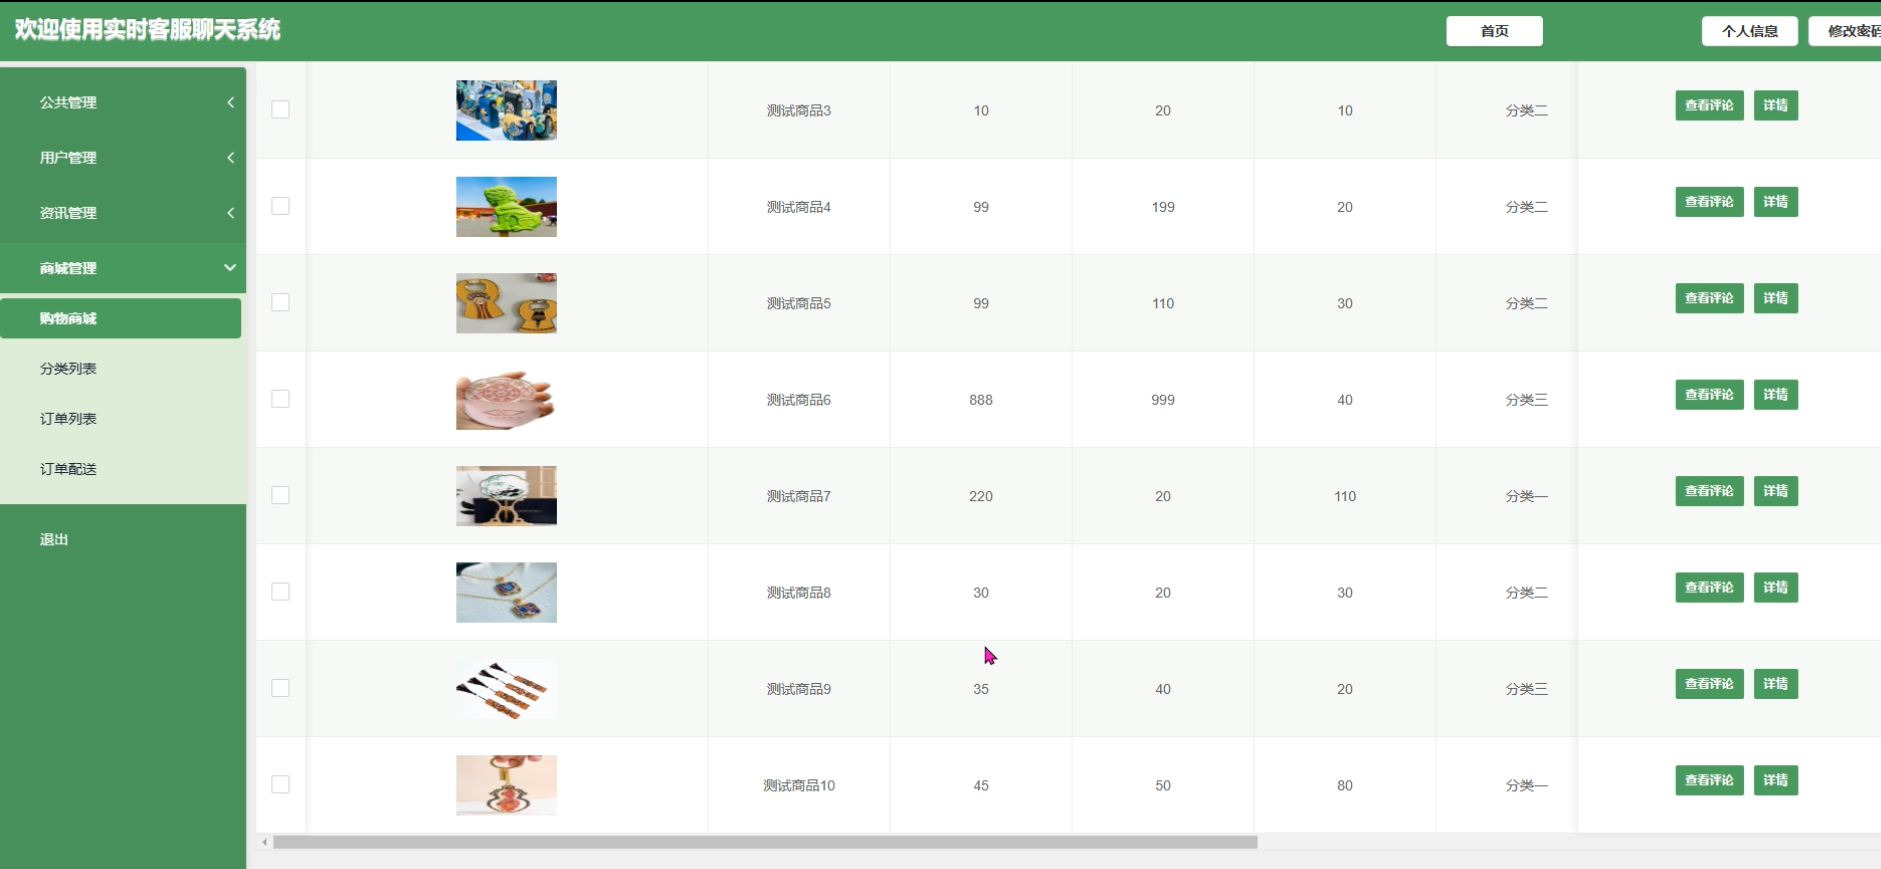View comments for 测试商品5
The image size is (1881, 869).
point(1709,298)
